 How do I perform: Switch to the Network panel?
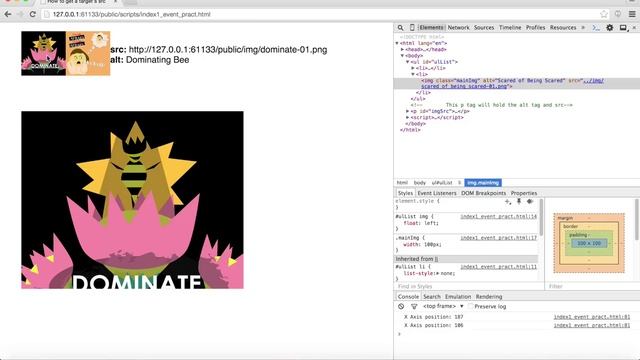[x=458, y=27]
